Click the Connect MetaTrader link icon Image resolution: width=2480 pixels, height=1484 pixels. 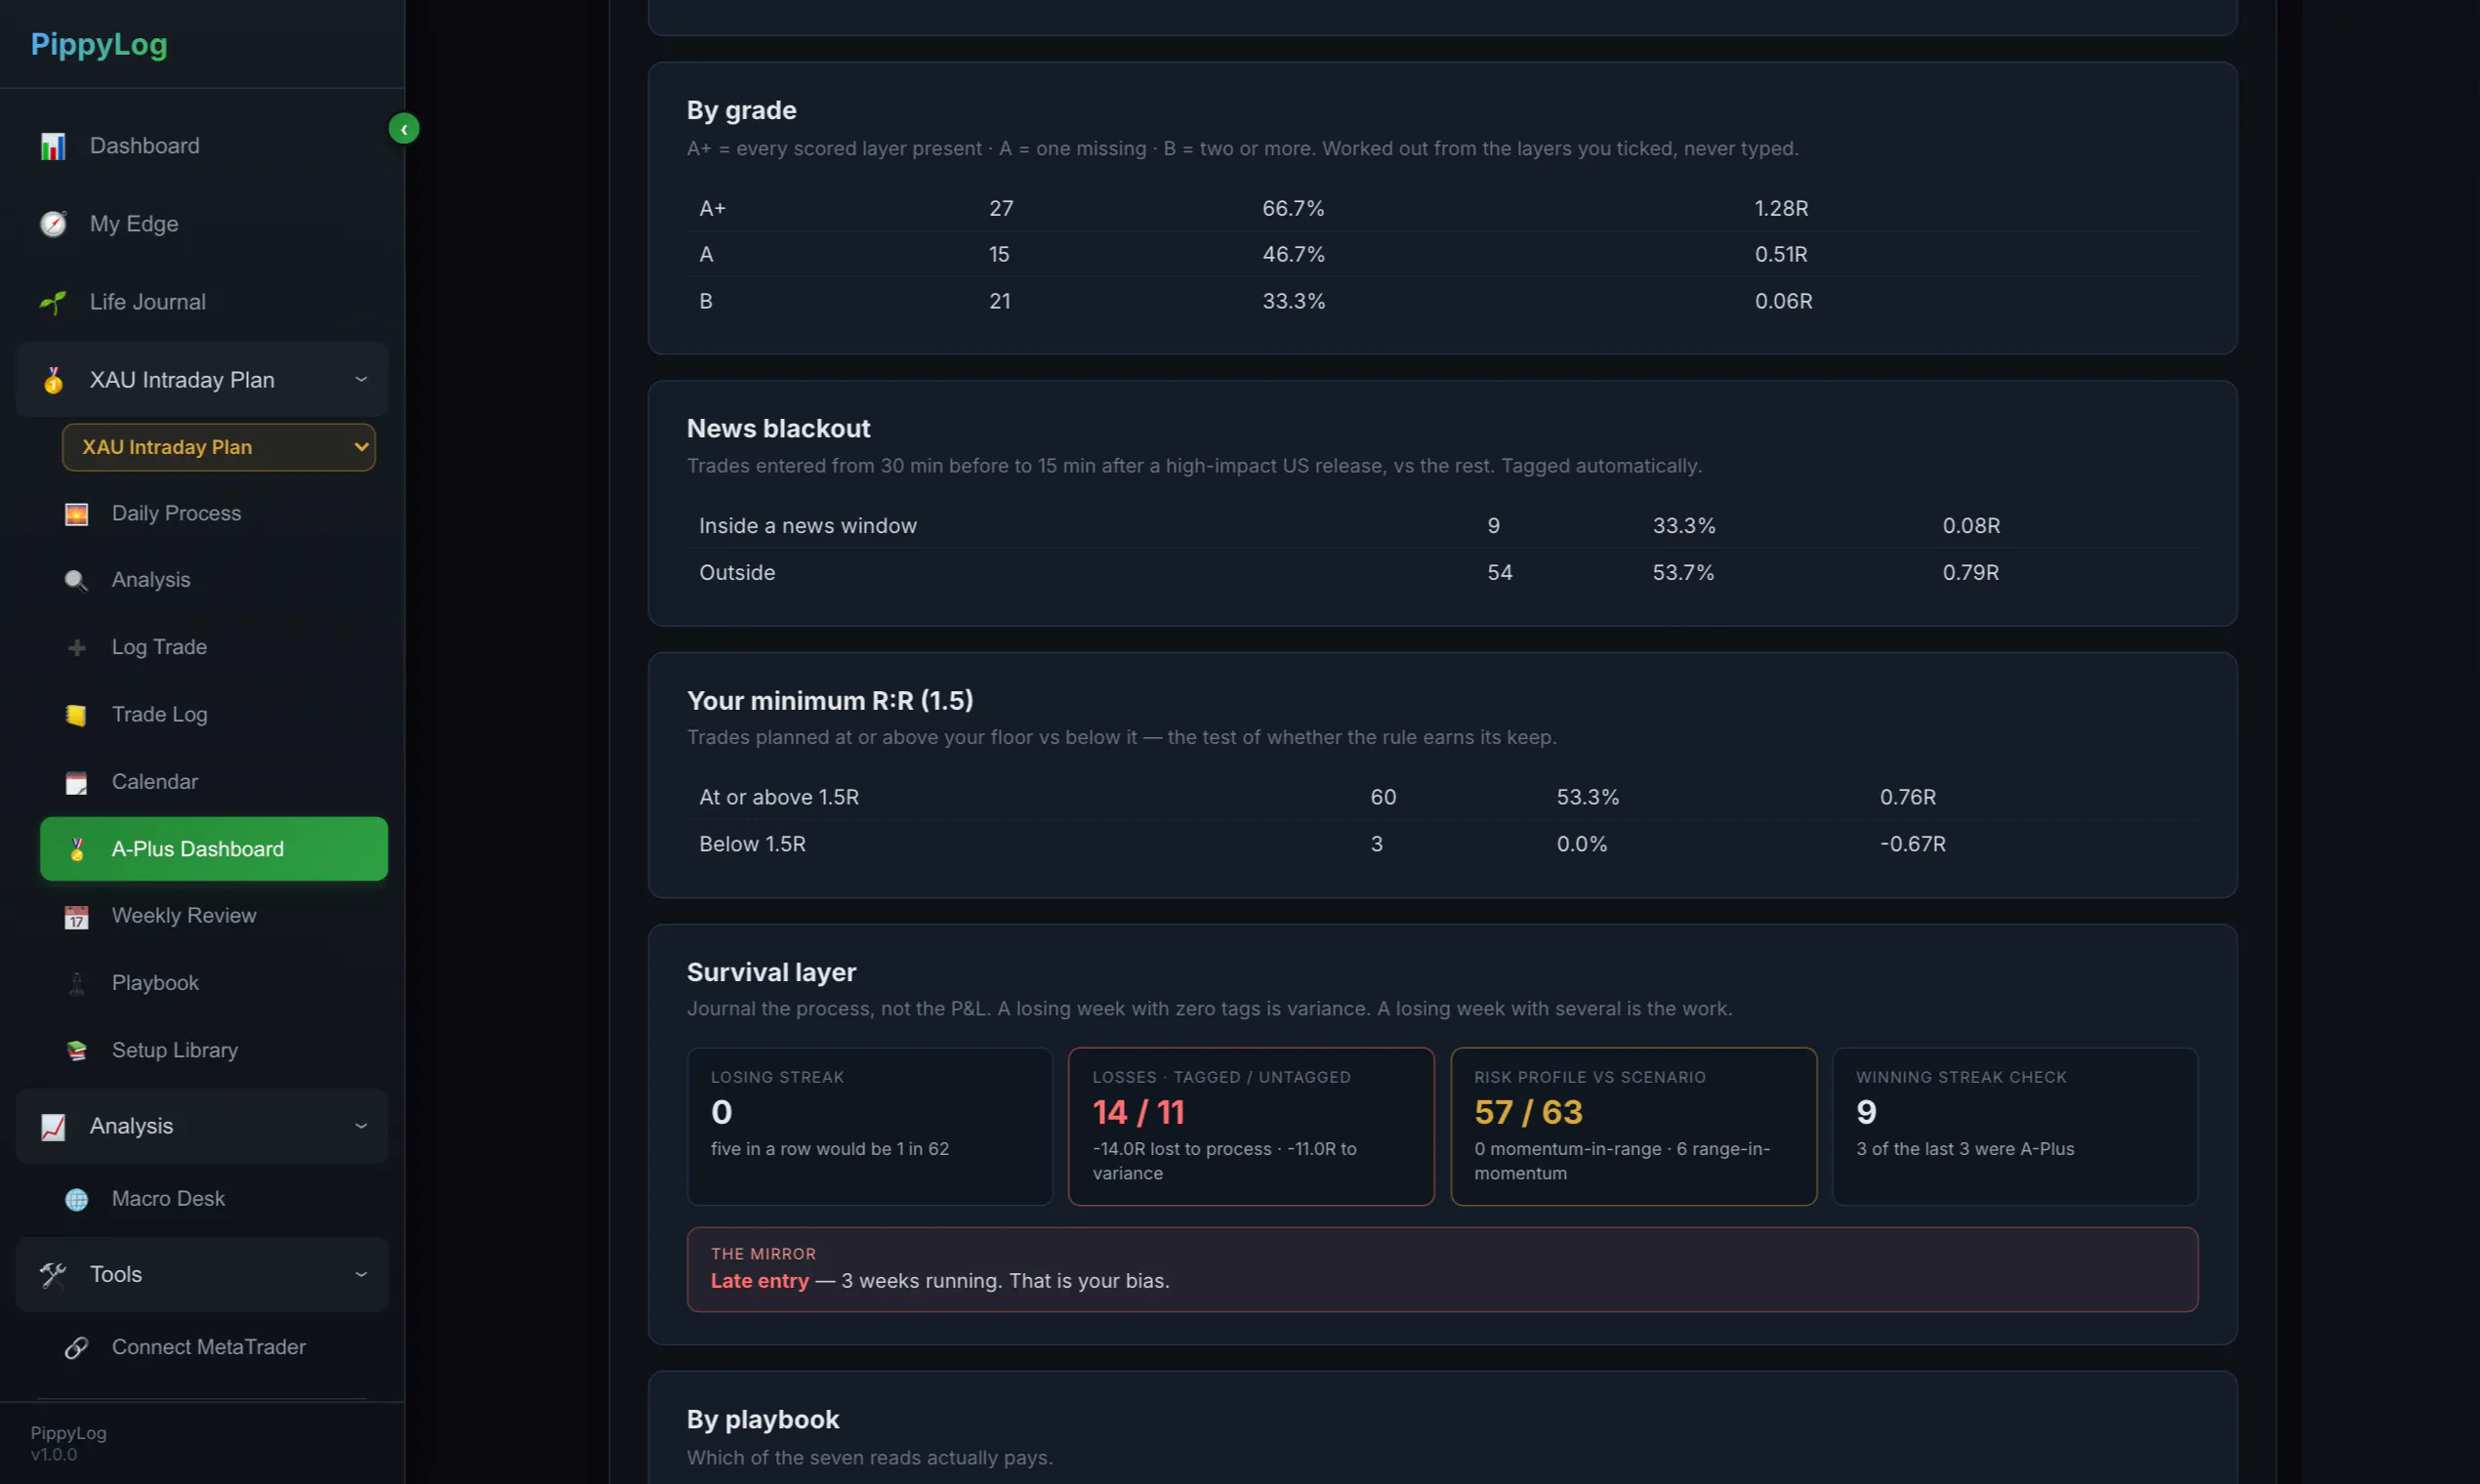coord(76,1348)
